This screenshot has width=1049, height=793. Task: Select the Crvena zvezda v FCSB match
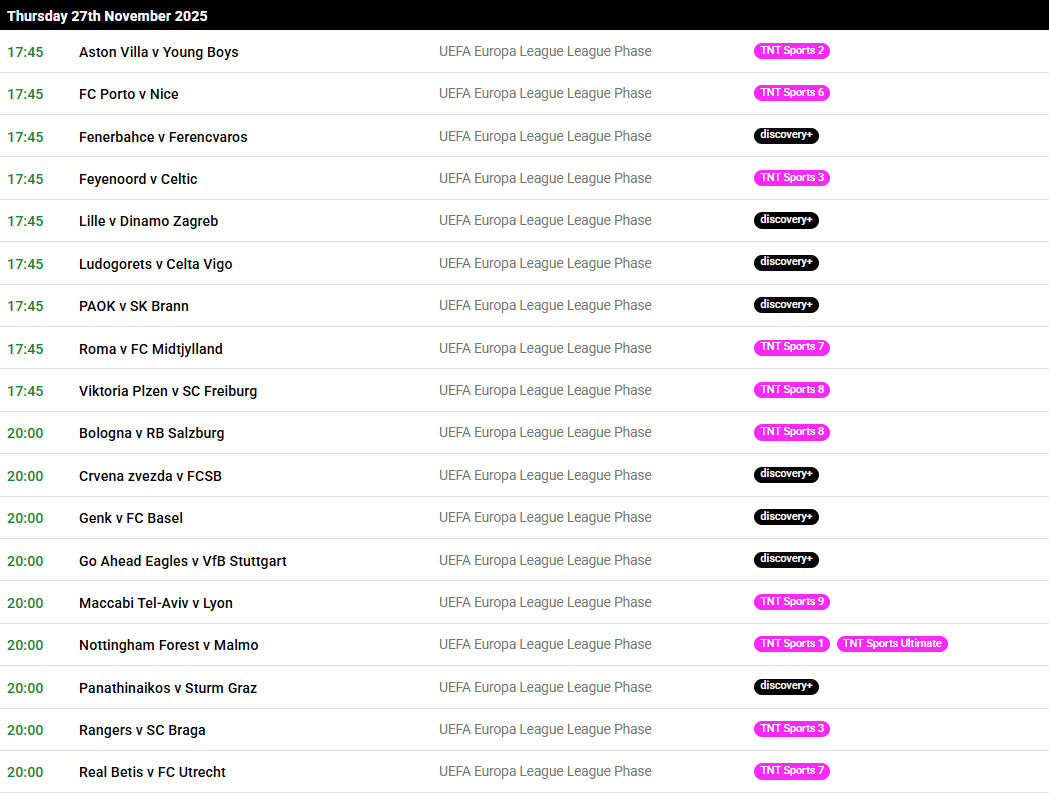(151, 476)
